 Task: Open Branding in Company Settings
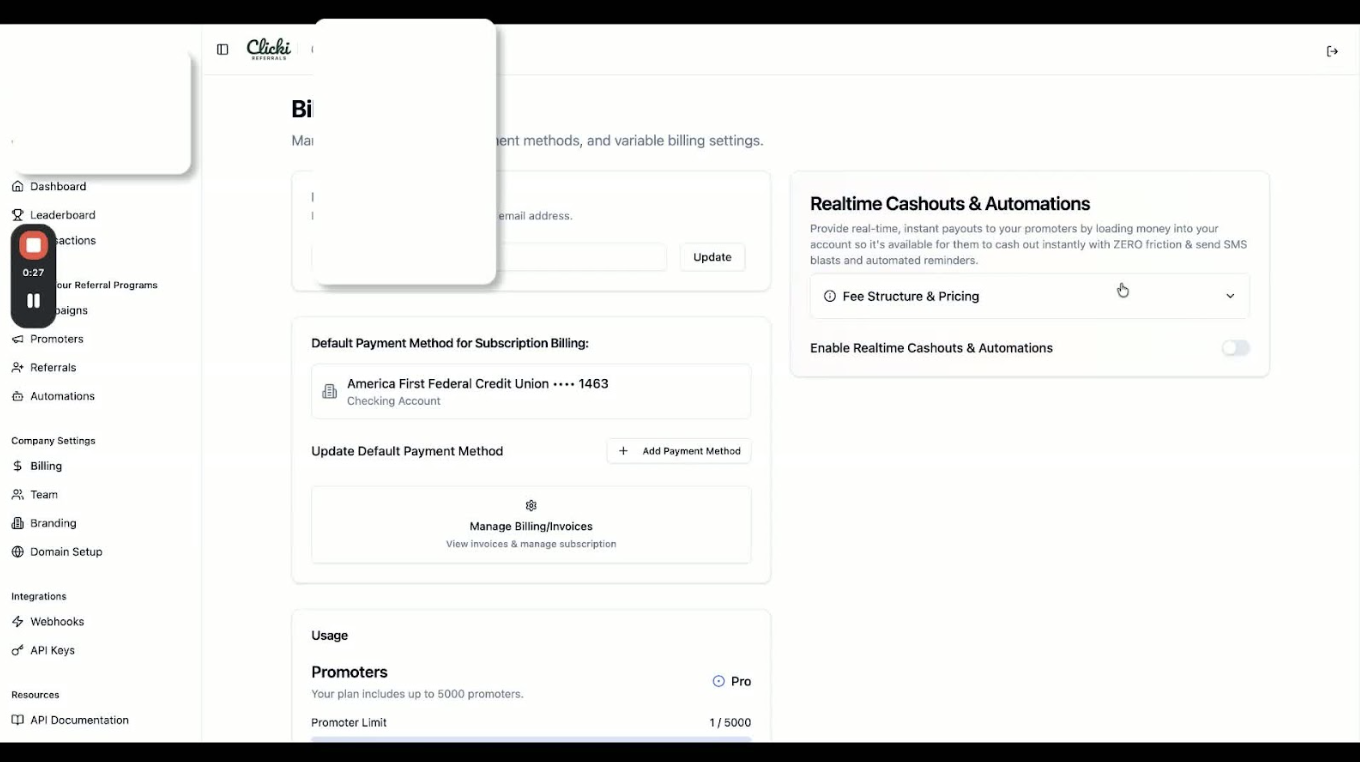coord(53,523)
